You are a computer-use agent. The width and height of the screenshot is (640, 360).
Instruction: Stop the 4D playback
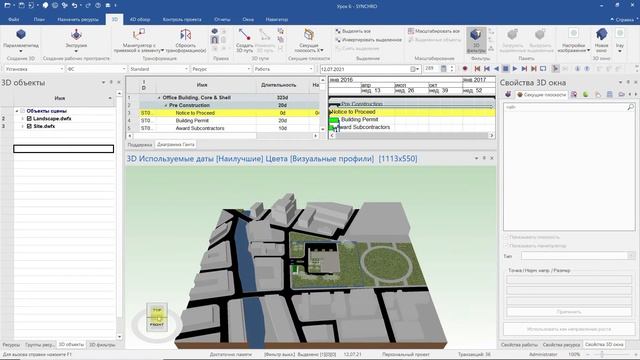(505, 69)
